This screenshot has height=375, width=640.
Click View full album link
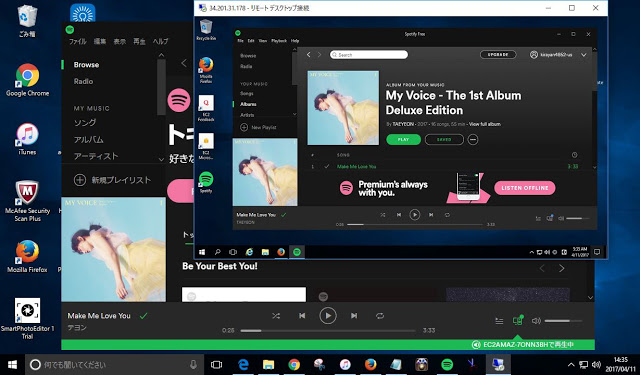pyautogui.click(x=484, y=124)
